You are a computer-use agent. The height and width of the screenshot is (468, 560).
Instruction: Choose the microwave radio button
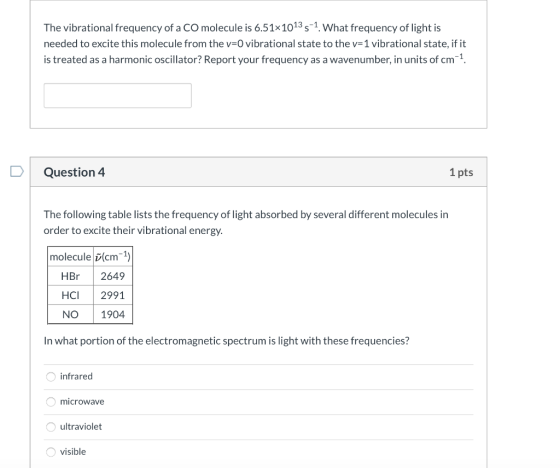click(x=51, y=402)
